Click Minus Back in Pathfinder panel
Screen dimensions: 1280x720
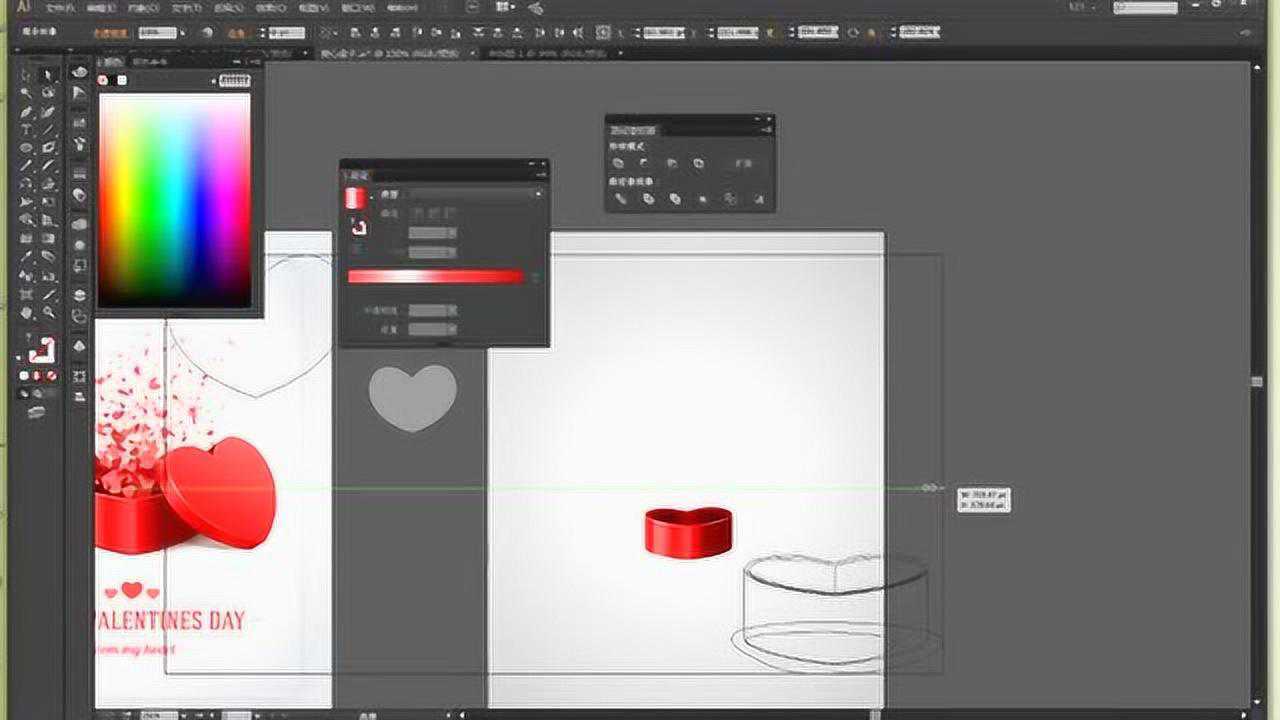pyautogui.click(x=759, y=198)
